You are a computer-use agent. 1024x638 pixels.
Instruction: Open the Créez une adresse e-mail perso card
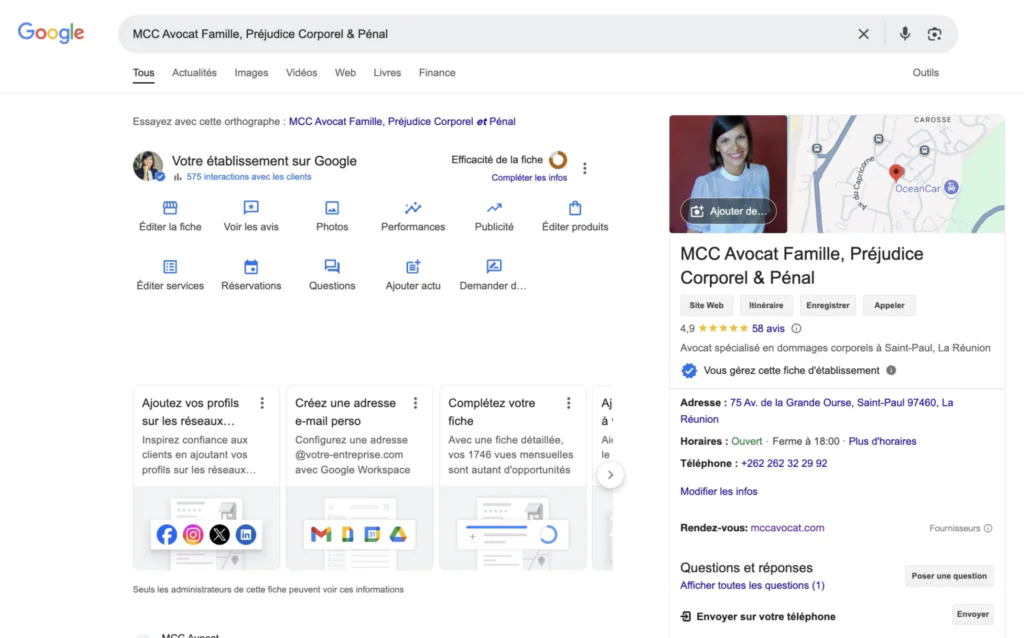359,478
